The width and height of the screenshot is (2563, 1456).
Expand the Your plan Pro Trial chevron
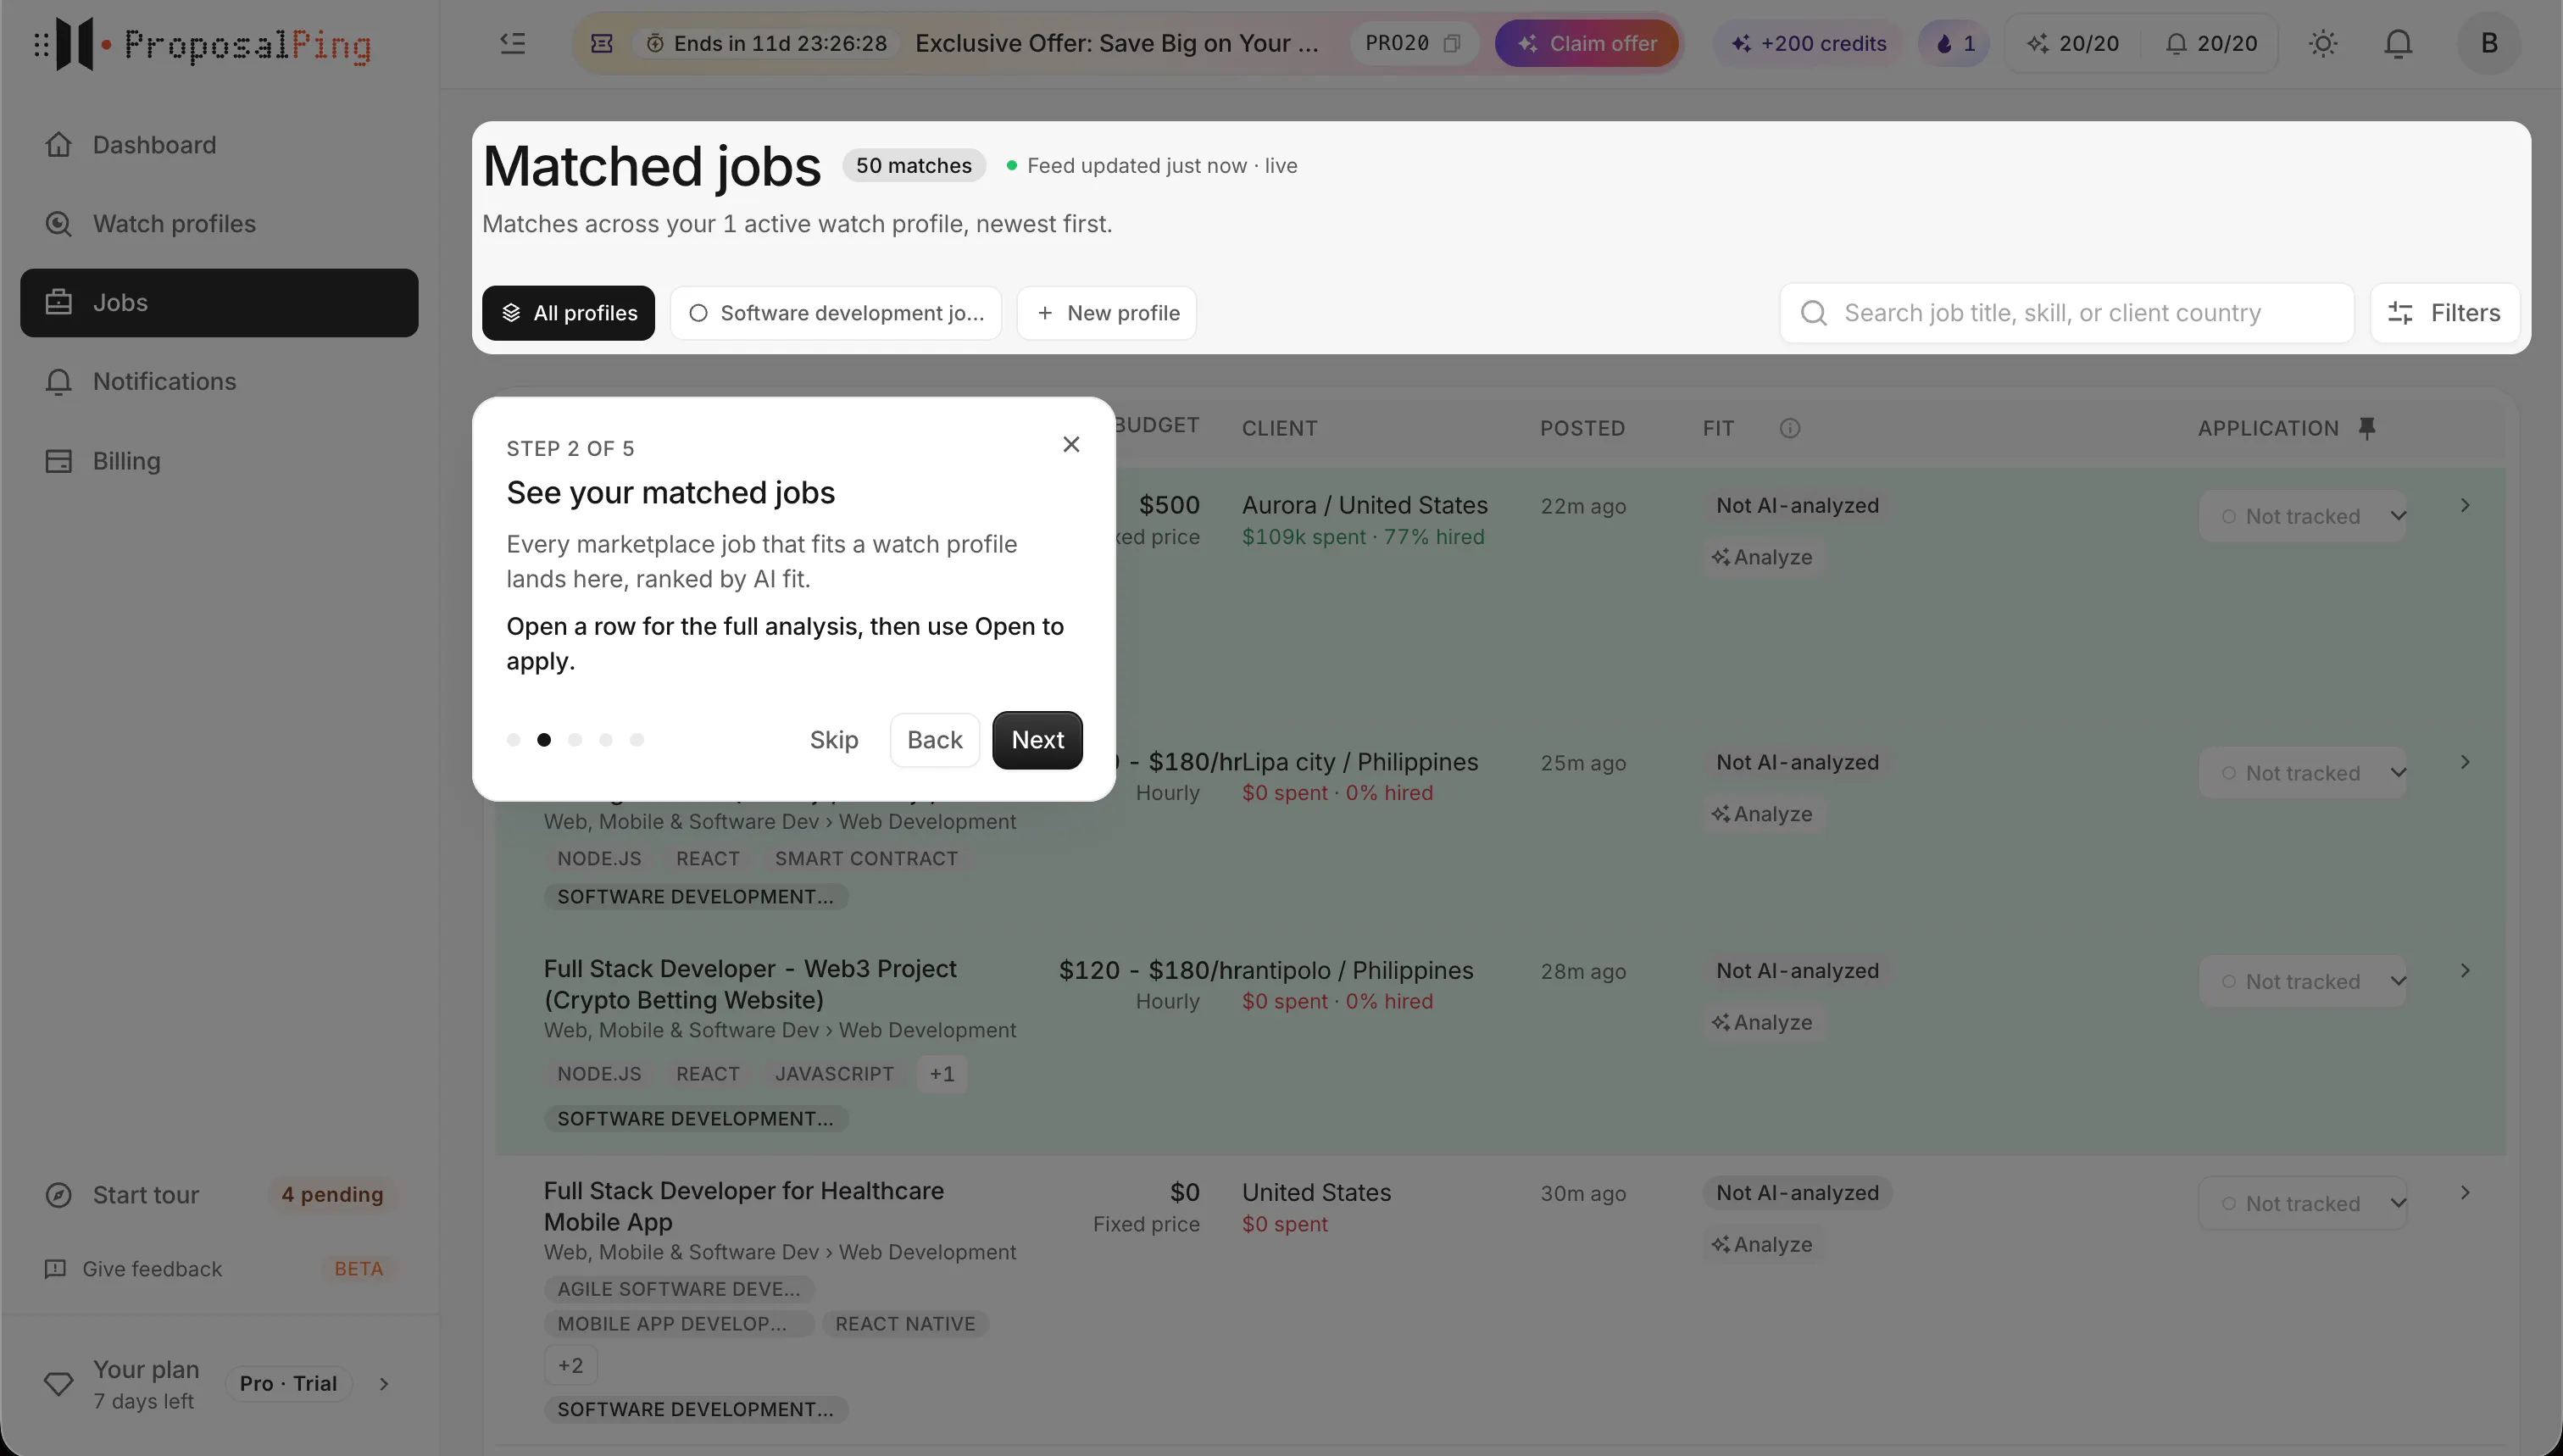(x=384, y=1384)
